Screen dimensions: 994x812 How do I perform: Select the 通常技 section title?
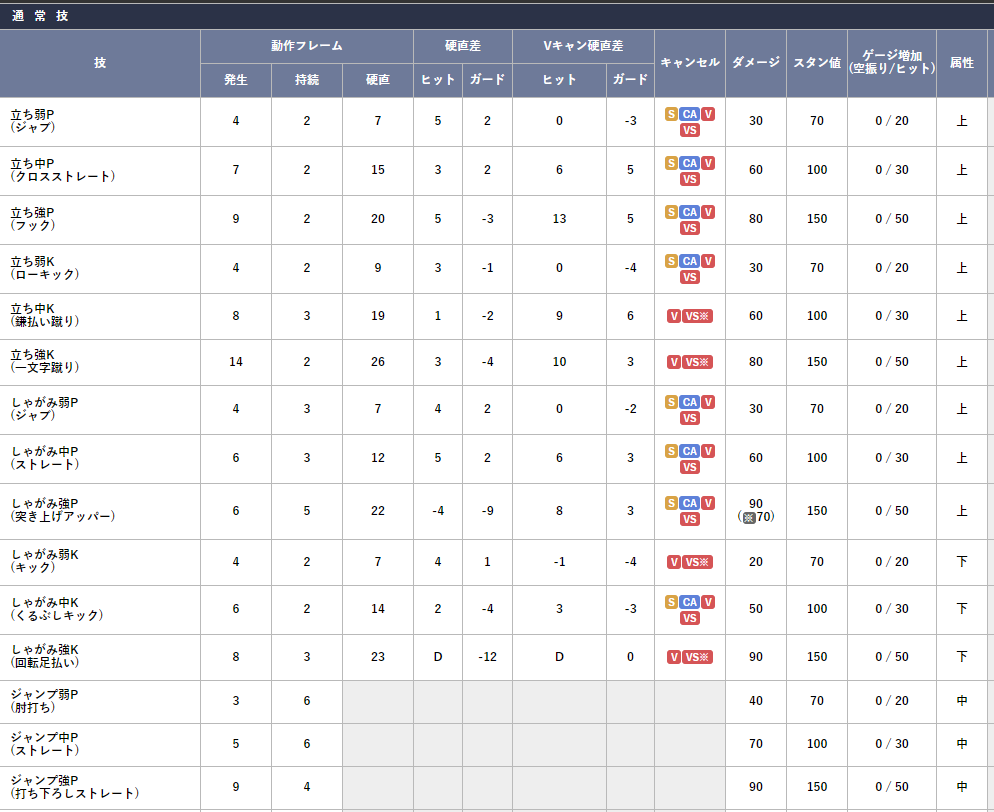tap(40, 16)
